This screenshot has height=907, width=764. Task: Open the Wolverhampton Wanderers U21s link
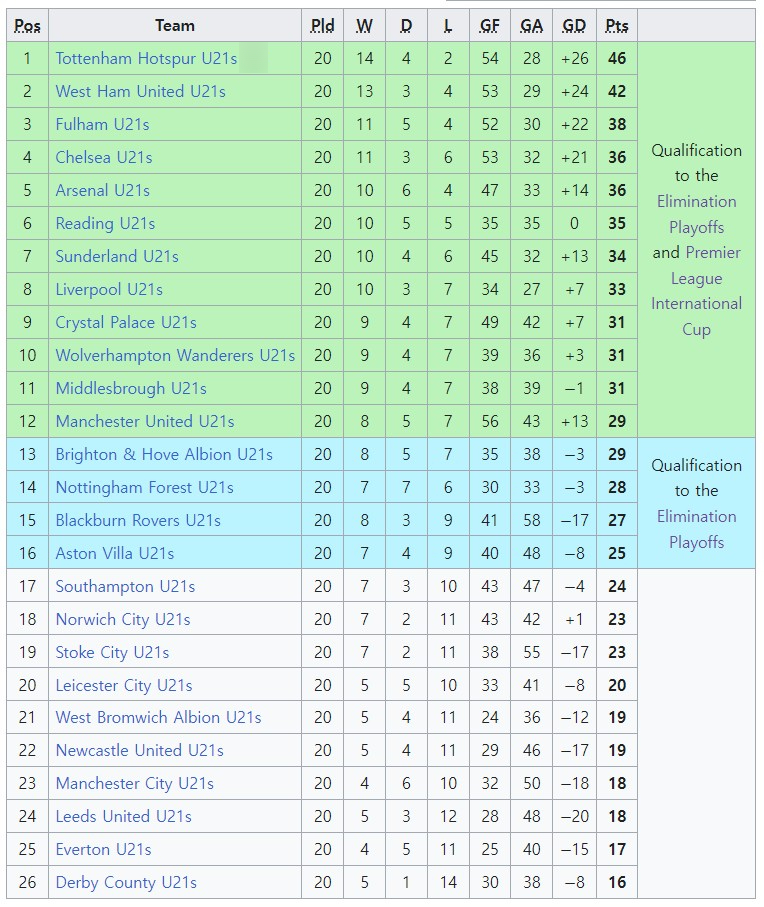pyautogui.click(x=175, y=355)
